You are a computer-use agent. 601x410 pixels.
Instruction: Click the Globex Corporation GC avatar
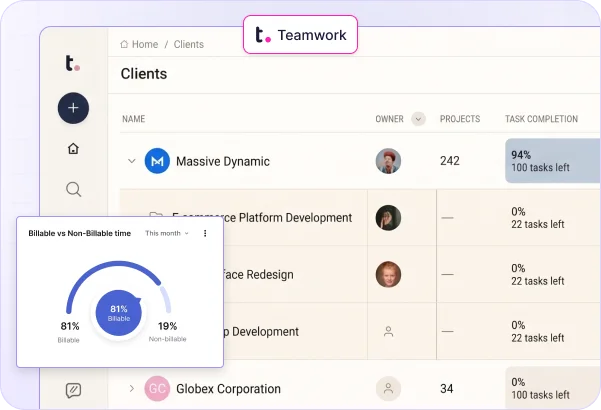click(157, 389)
